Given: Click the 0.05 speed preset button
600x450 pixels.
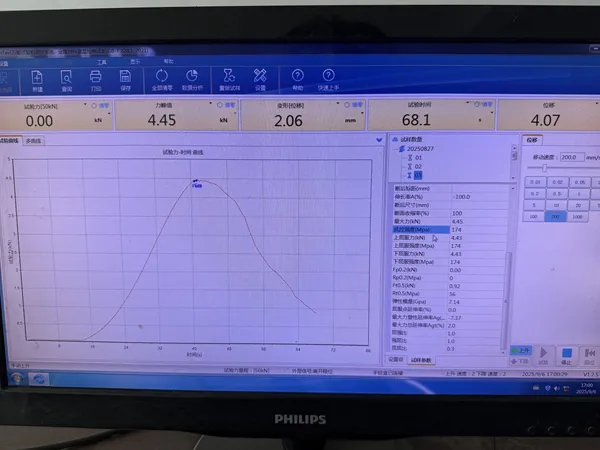Looking at the screenshot, I should pos(579,182).
